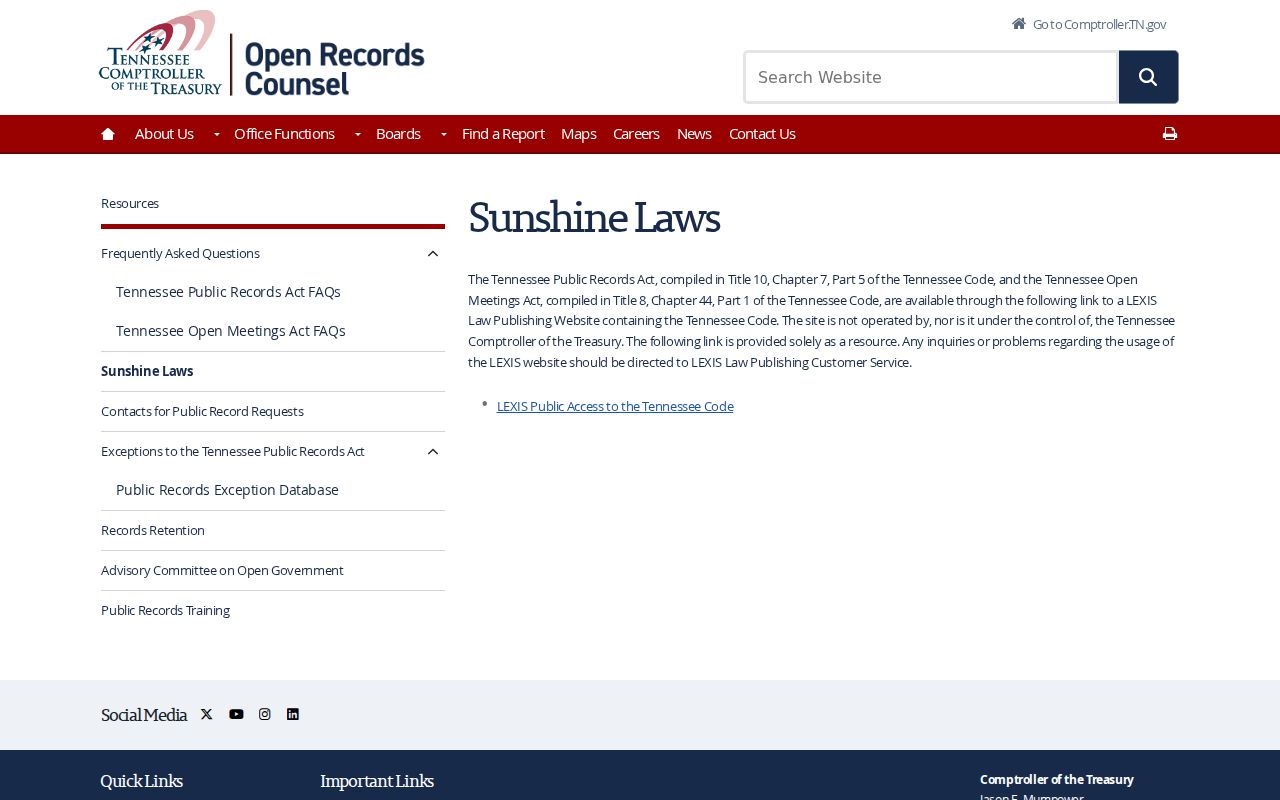
Task: Click the magnifying glass search button
Action: pos(1148,77)
